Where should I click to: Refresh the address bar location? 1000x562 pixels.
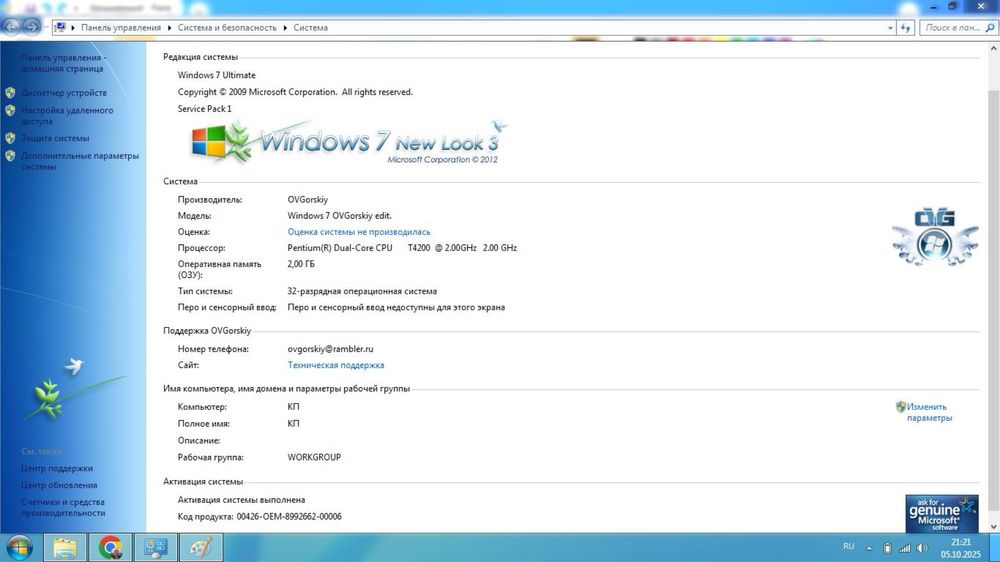point(906,27)
